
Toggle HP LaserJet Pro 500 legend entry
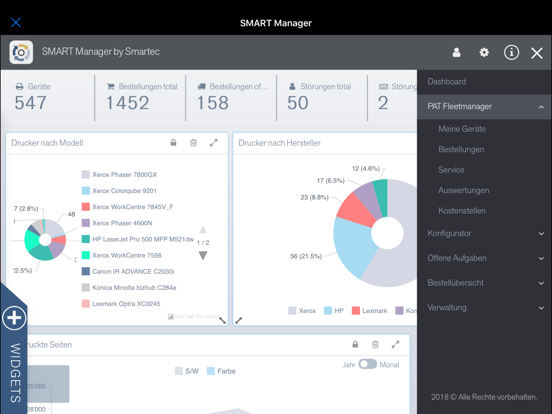pyautogui.click(x=138, y=239)
